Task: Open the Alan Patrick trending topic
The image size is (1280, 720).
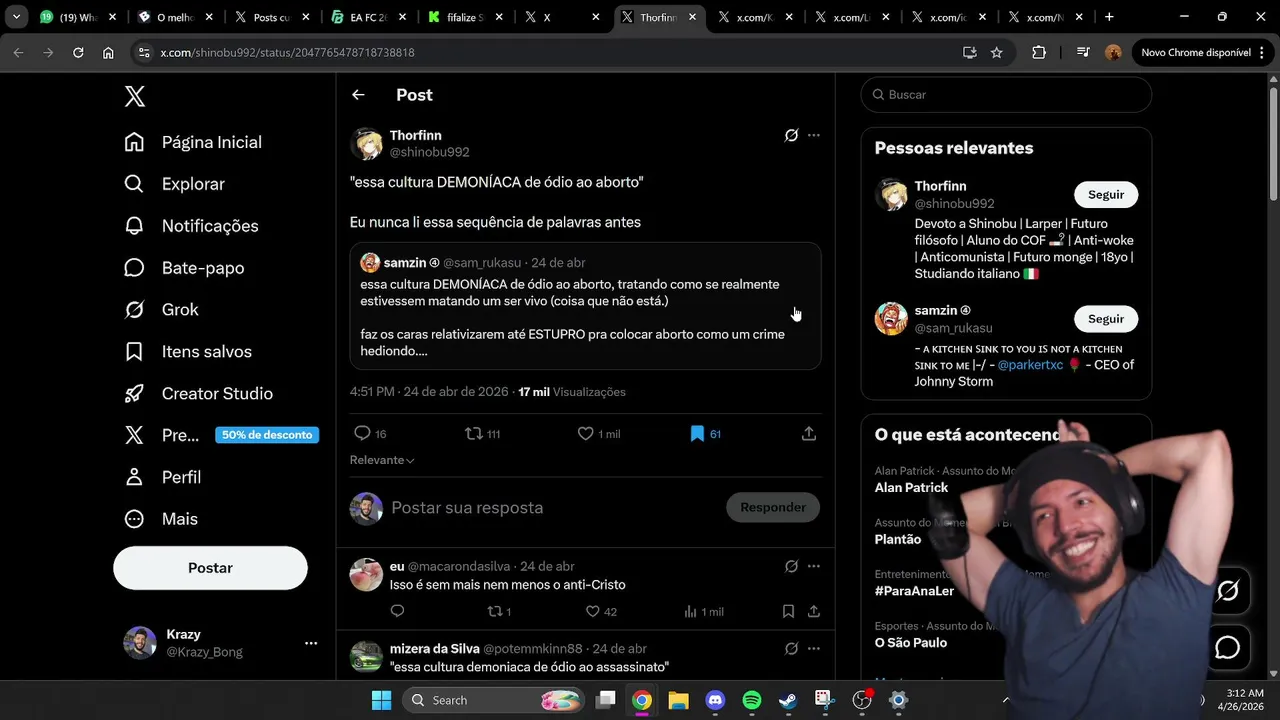Action: 911,488
